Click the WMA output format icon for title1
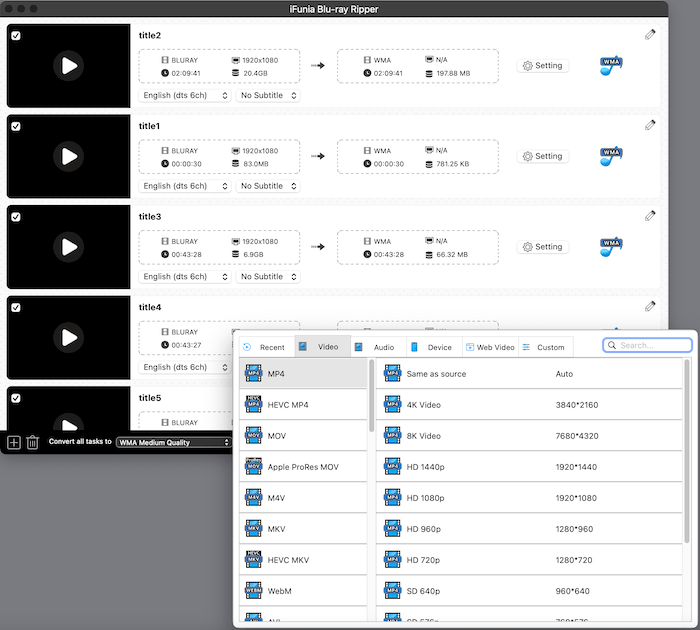 pos(611,156)
